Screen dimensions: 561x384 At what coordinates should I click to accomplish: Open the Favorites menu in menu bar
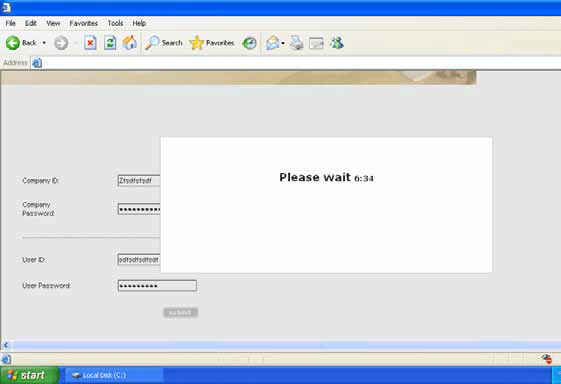pyautogui.click(x=84, y=23)
